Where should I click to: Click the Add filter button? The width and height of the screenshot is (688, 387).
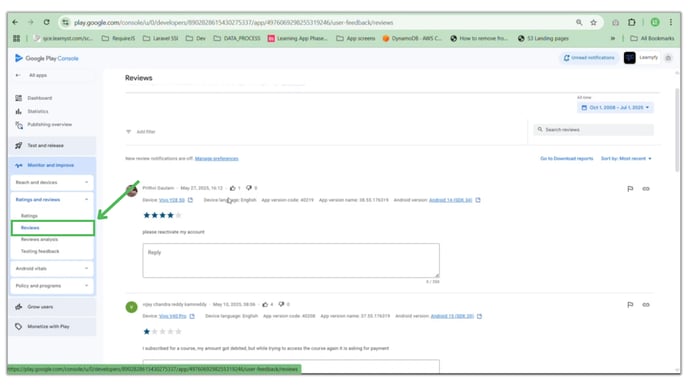point(141,132)
